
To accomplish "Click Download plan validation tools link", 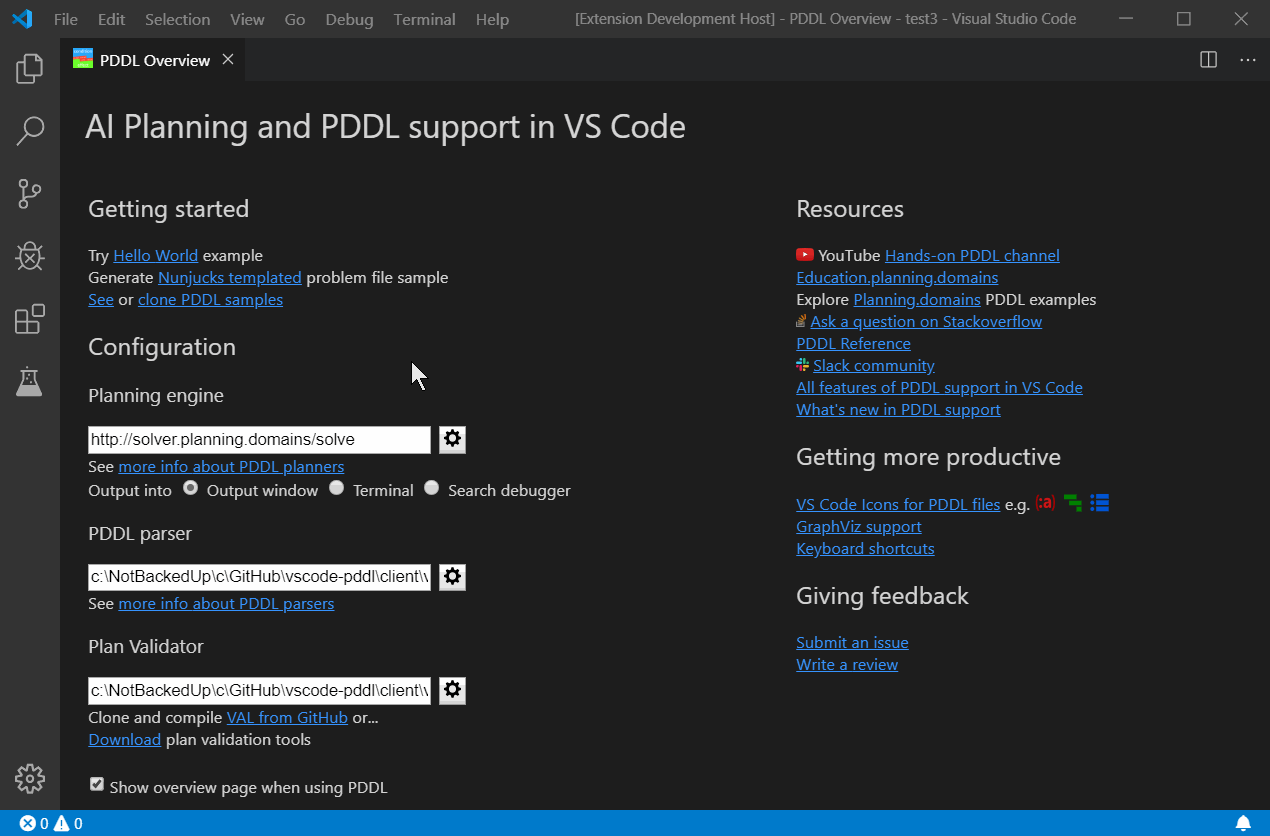I will point(124,739).
